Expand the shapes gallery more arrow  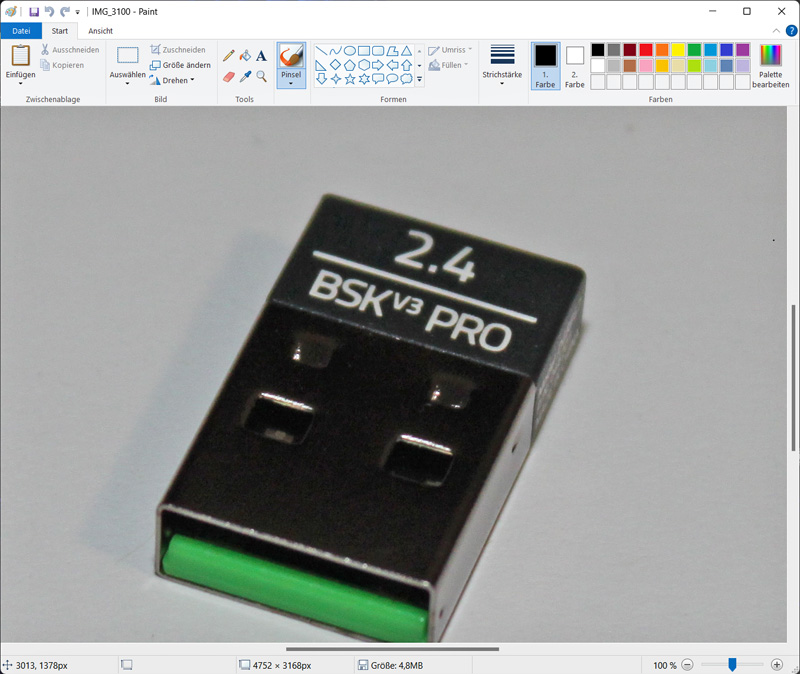pos(419,79)
